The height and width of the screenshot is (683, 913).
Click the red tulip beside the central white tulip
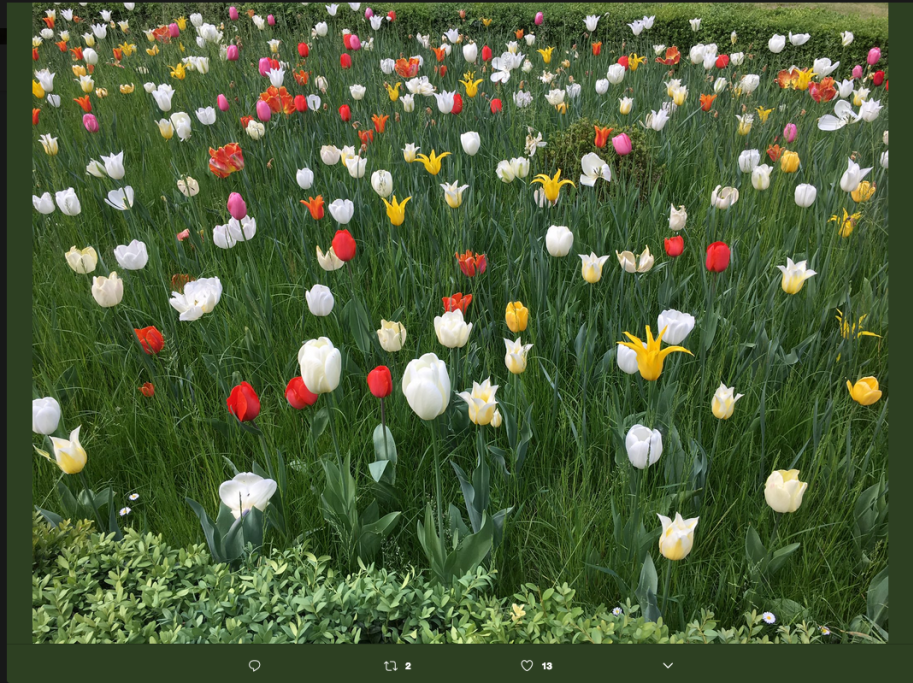coord(379,381)
